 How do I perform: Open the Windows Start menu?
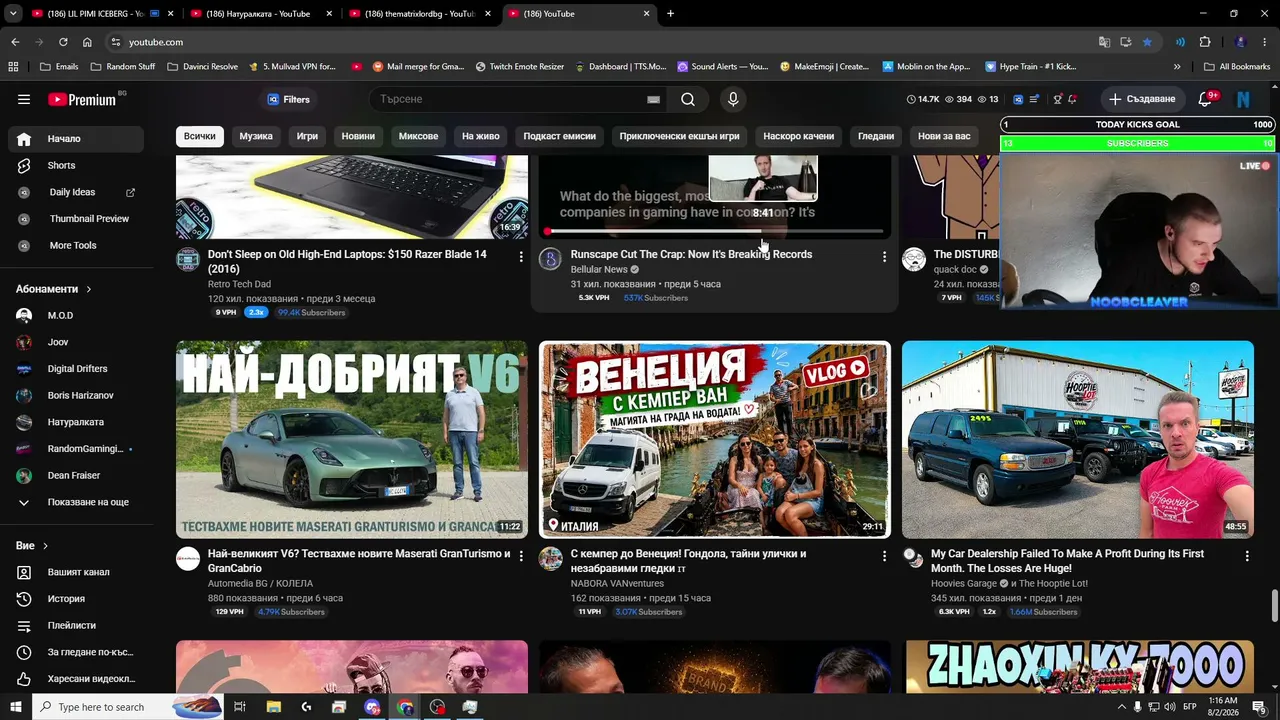click(16, 707)
